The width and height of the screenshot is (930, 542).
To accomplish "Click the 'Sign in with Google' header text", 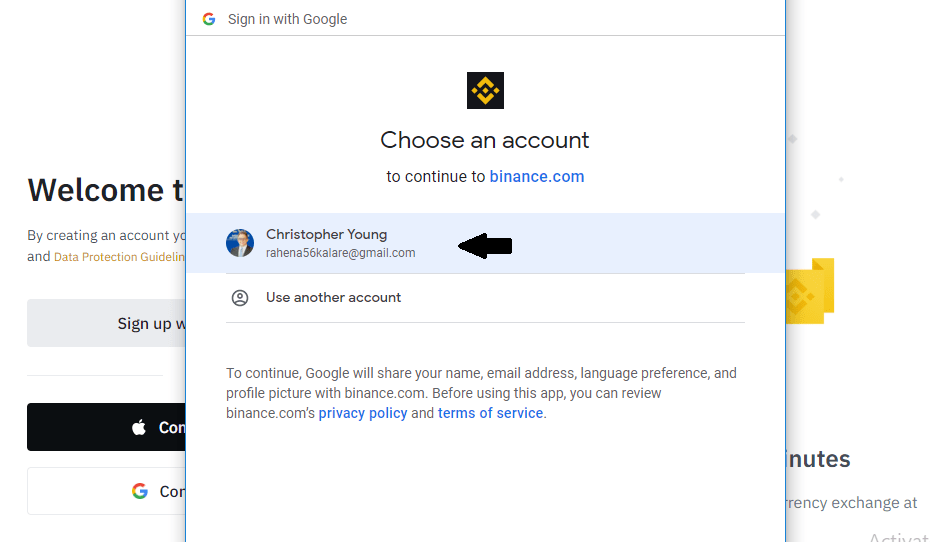I will (x=288, y=19).
